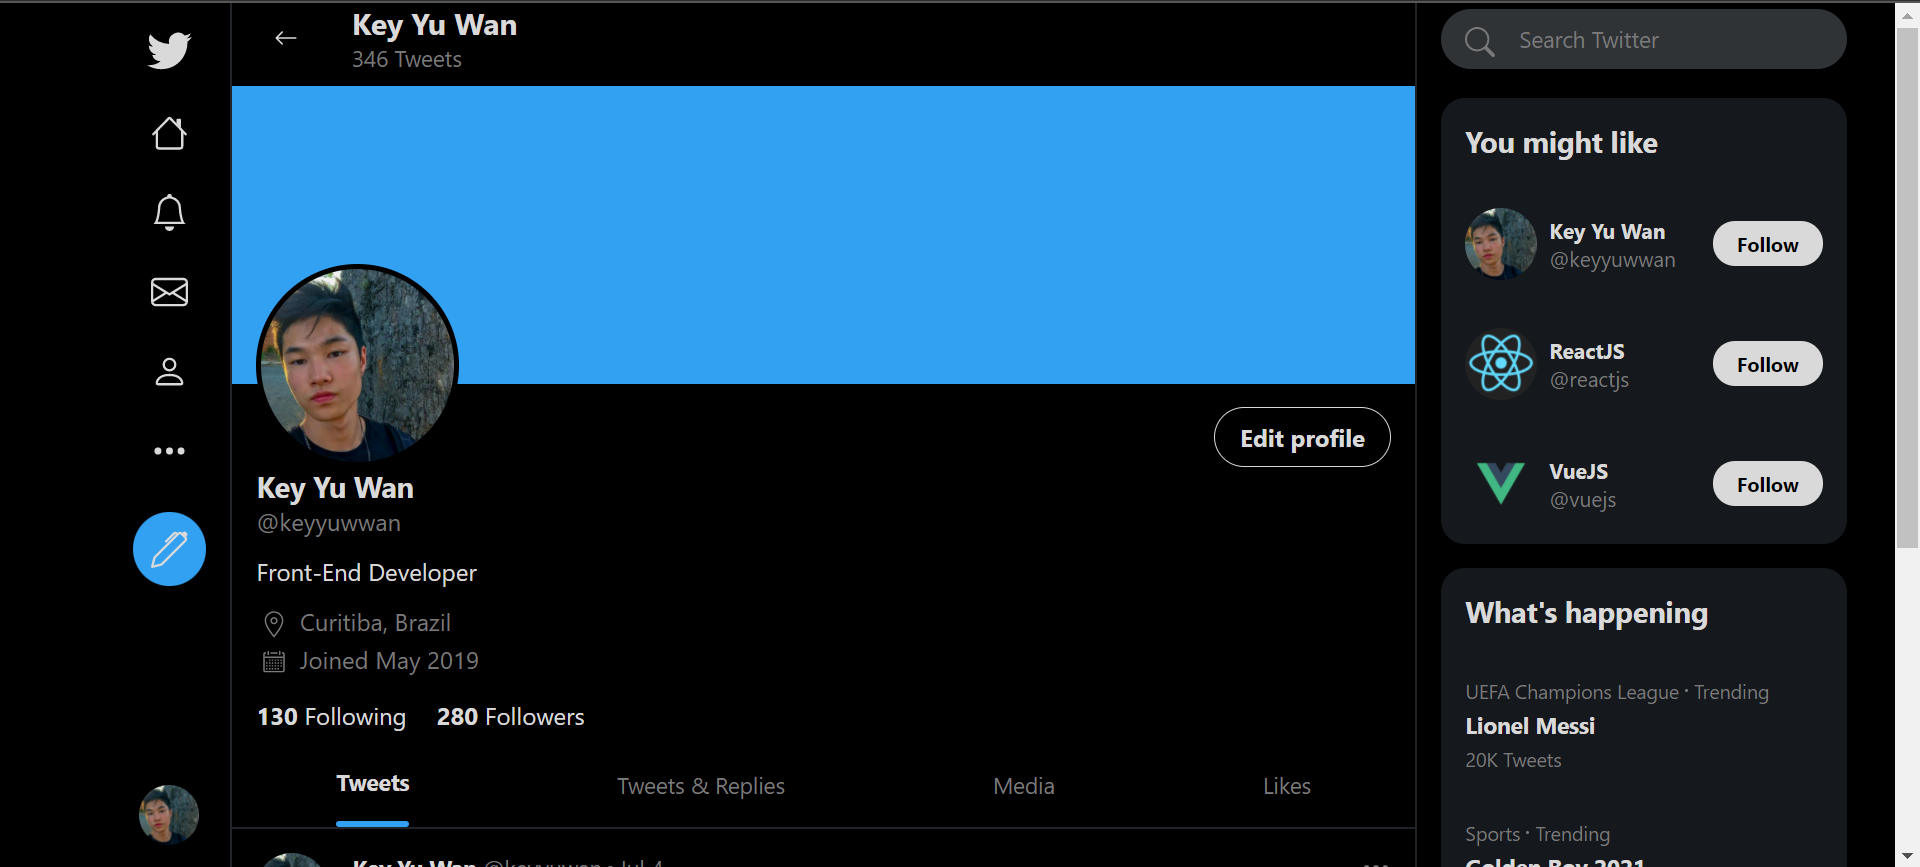
Task: Click the browser scrollbar up arrow
Action: (1907, 14)
